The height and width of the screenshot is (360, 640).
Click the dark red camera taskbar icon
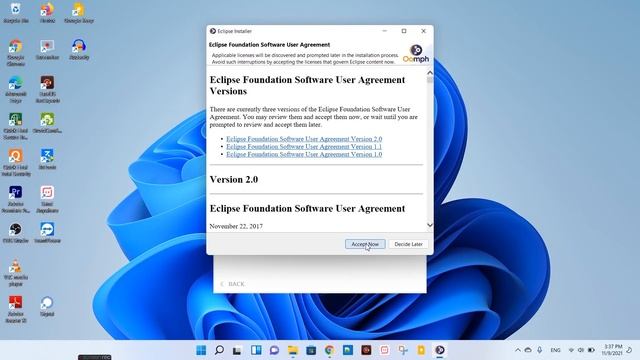[x=366, y=350]
